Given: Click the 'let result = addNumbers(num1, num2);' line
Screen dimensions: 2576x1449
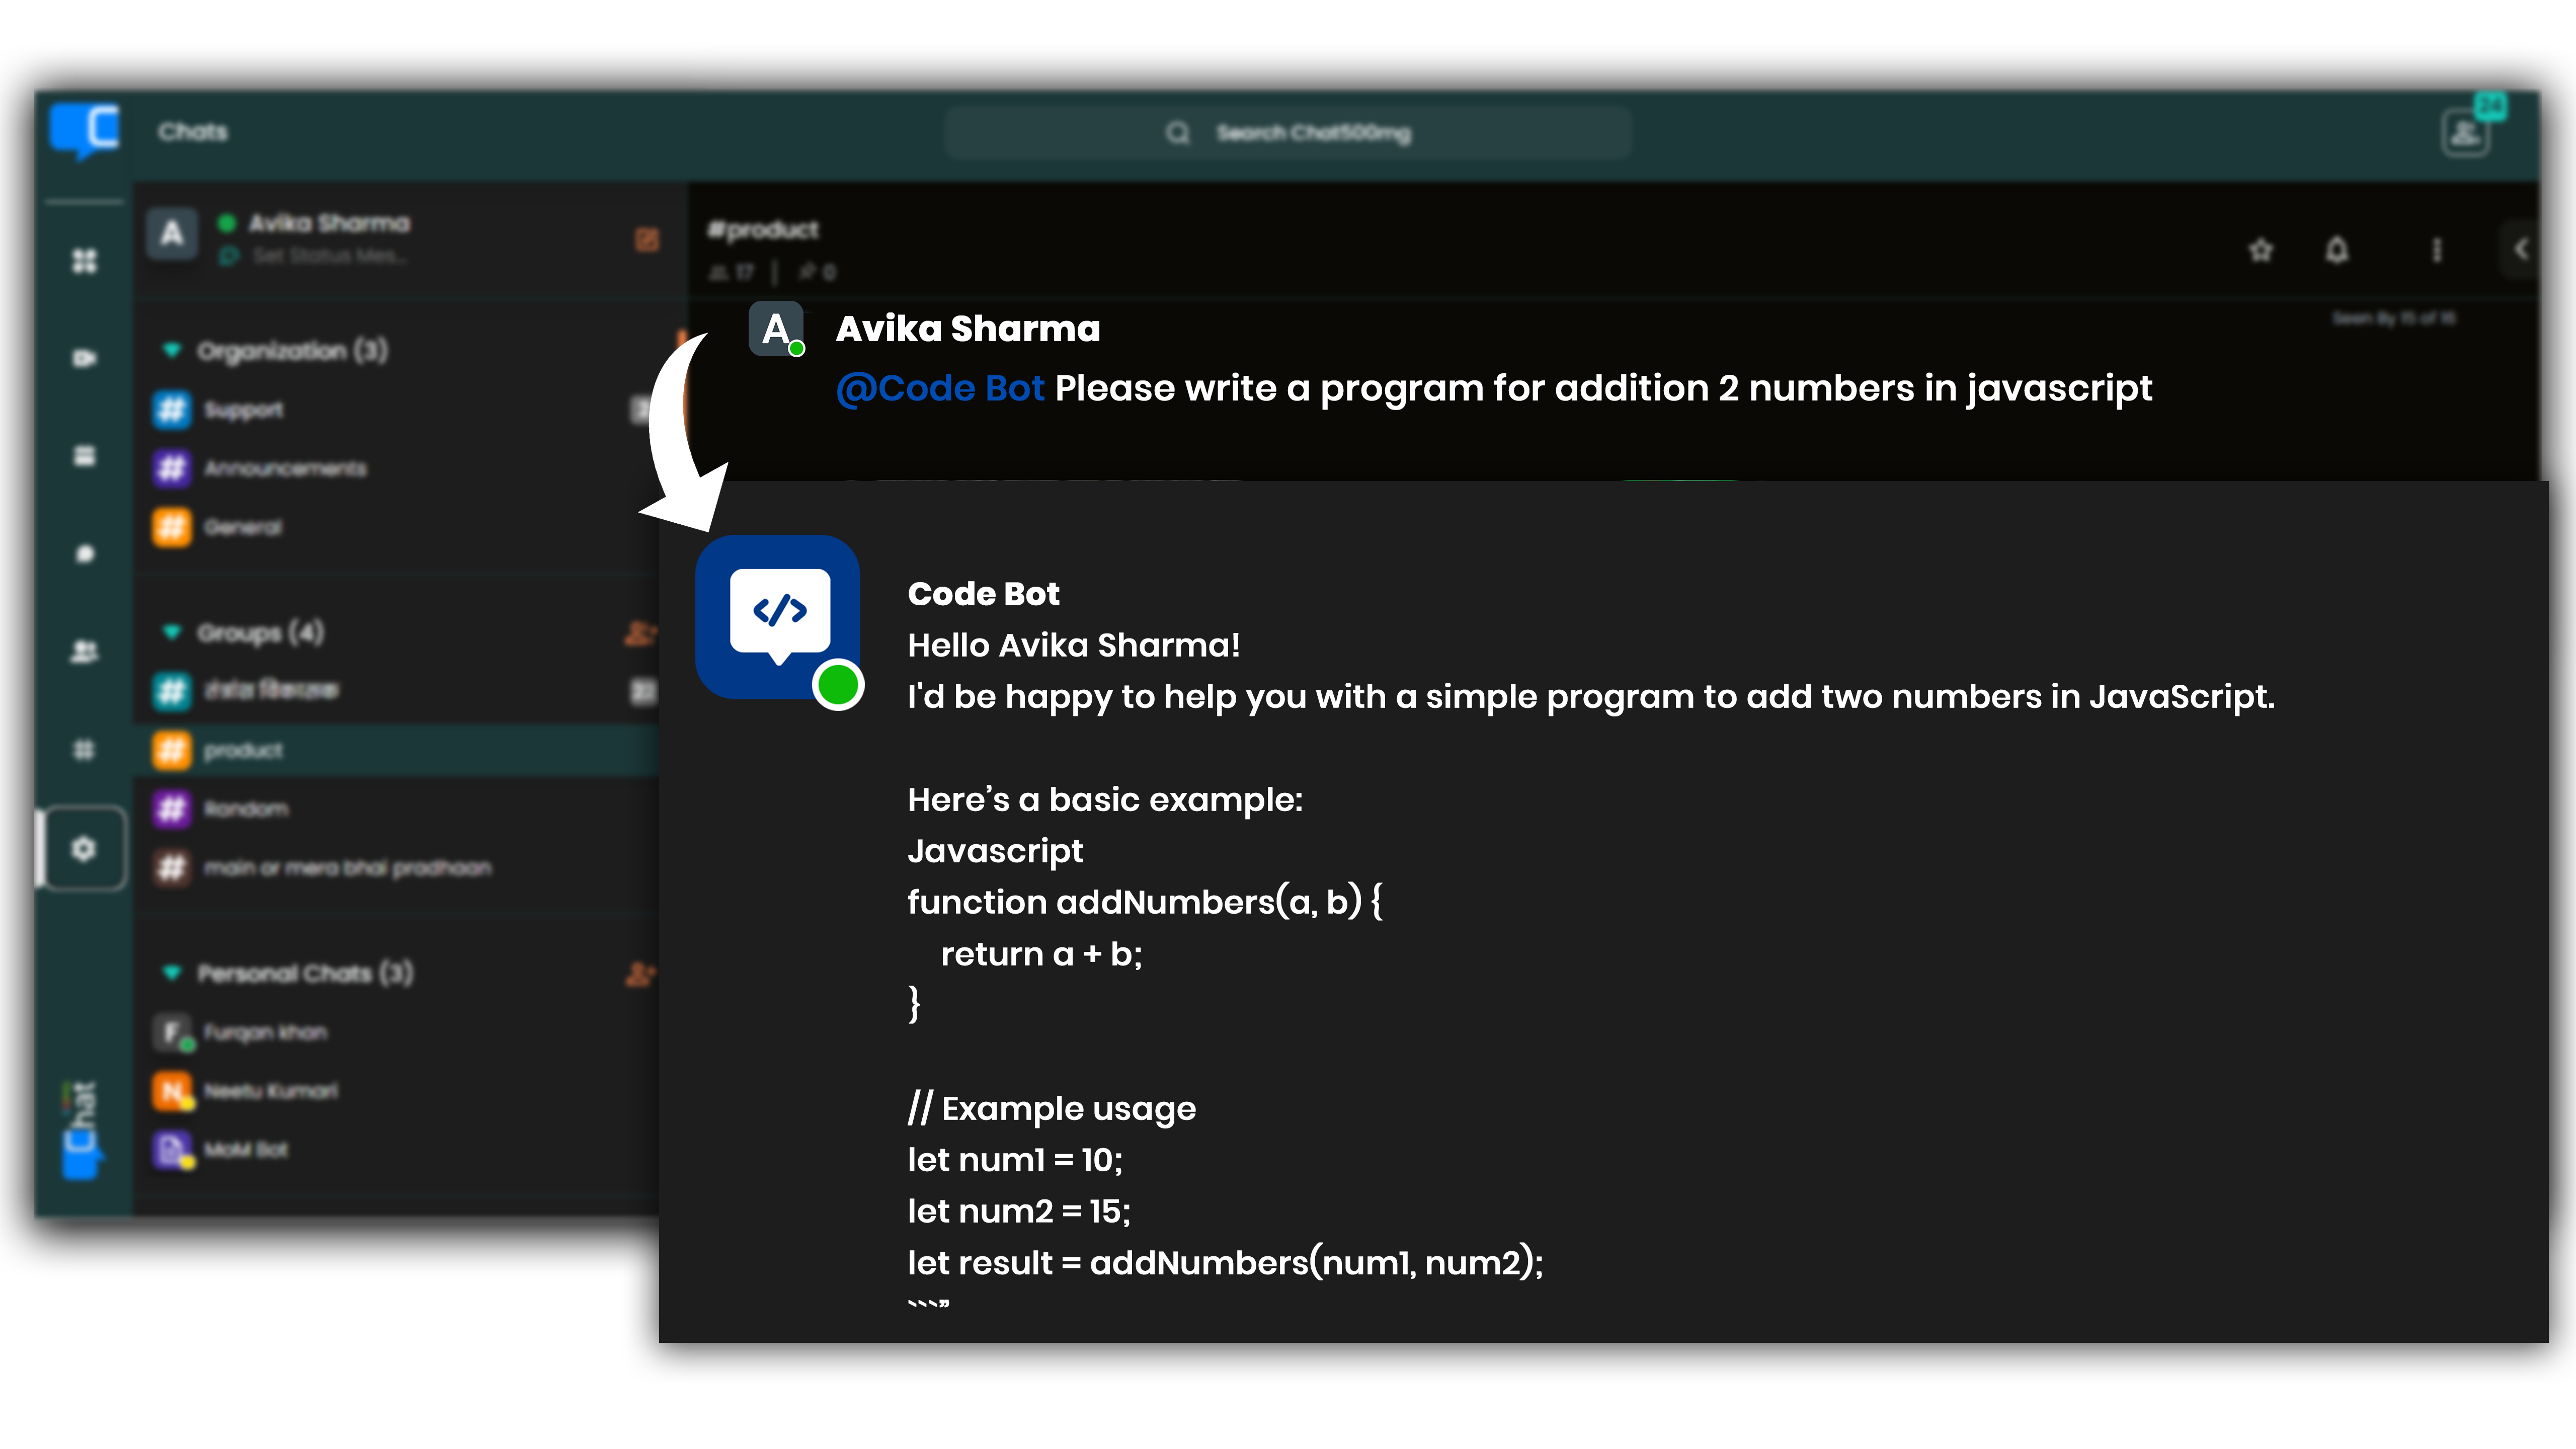Looking at the screenshot, I should point(1225,1263).
